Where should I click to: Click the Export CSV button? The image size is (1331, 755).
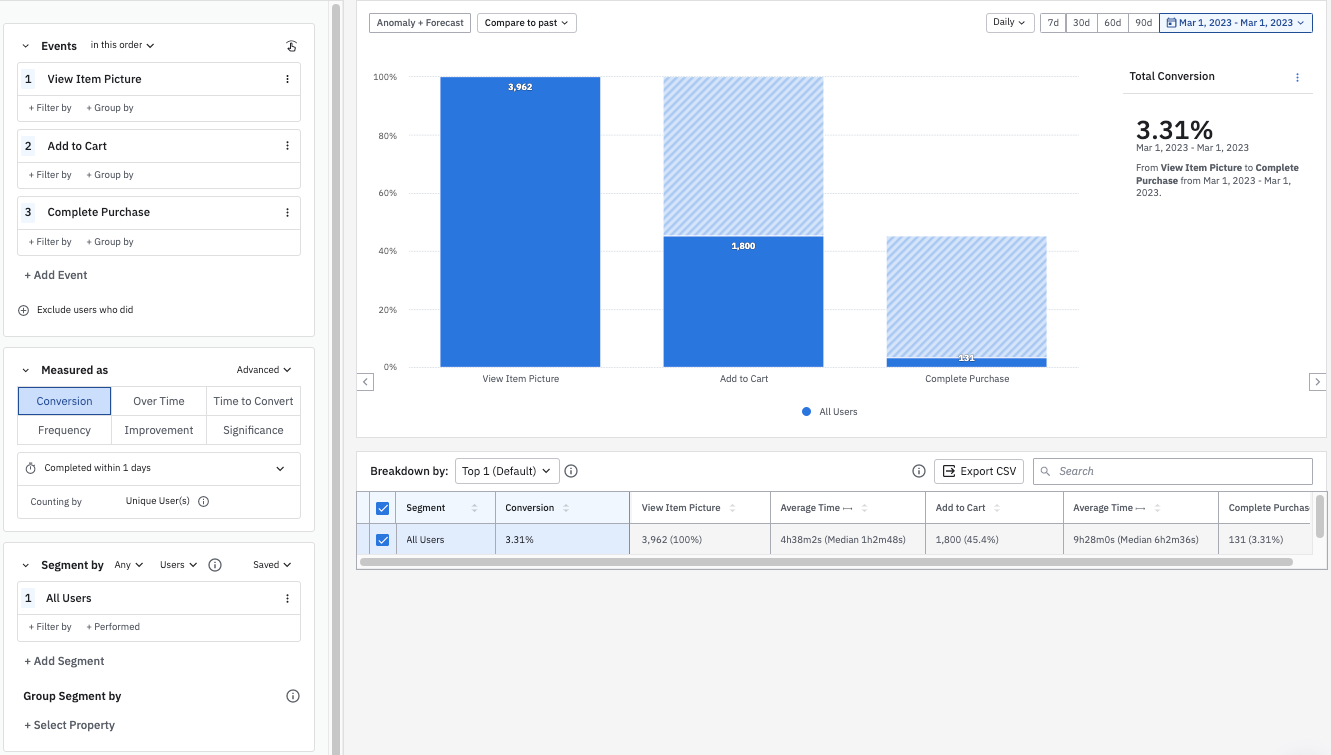979,471
